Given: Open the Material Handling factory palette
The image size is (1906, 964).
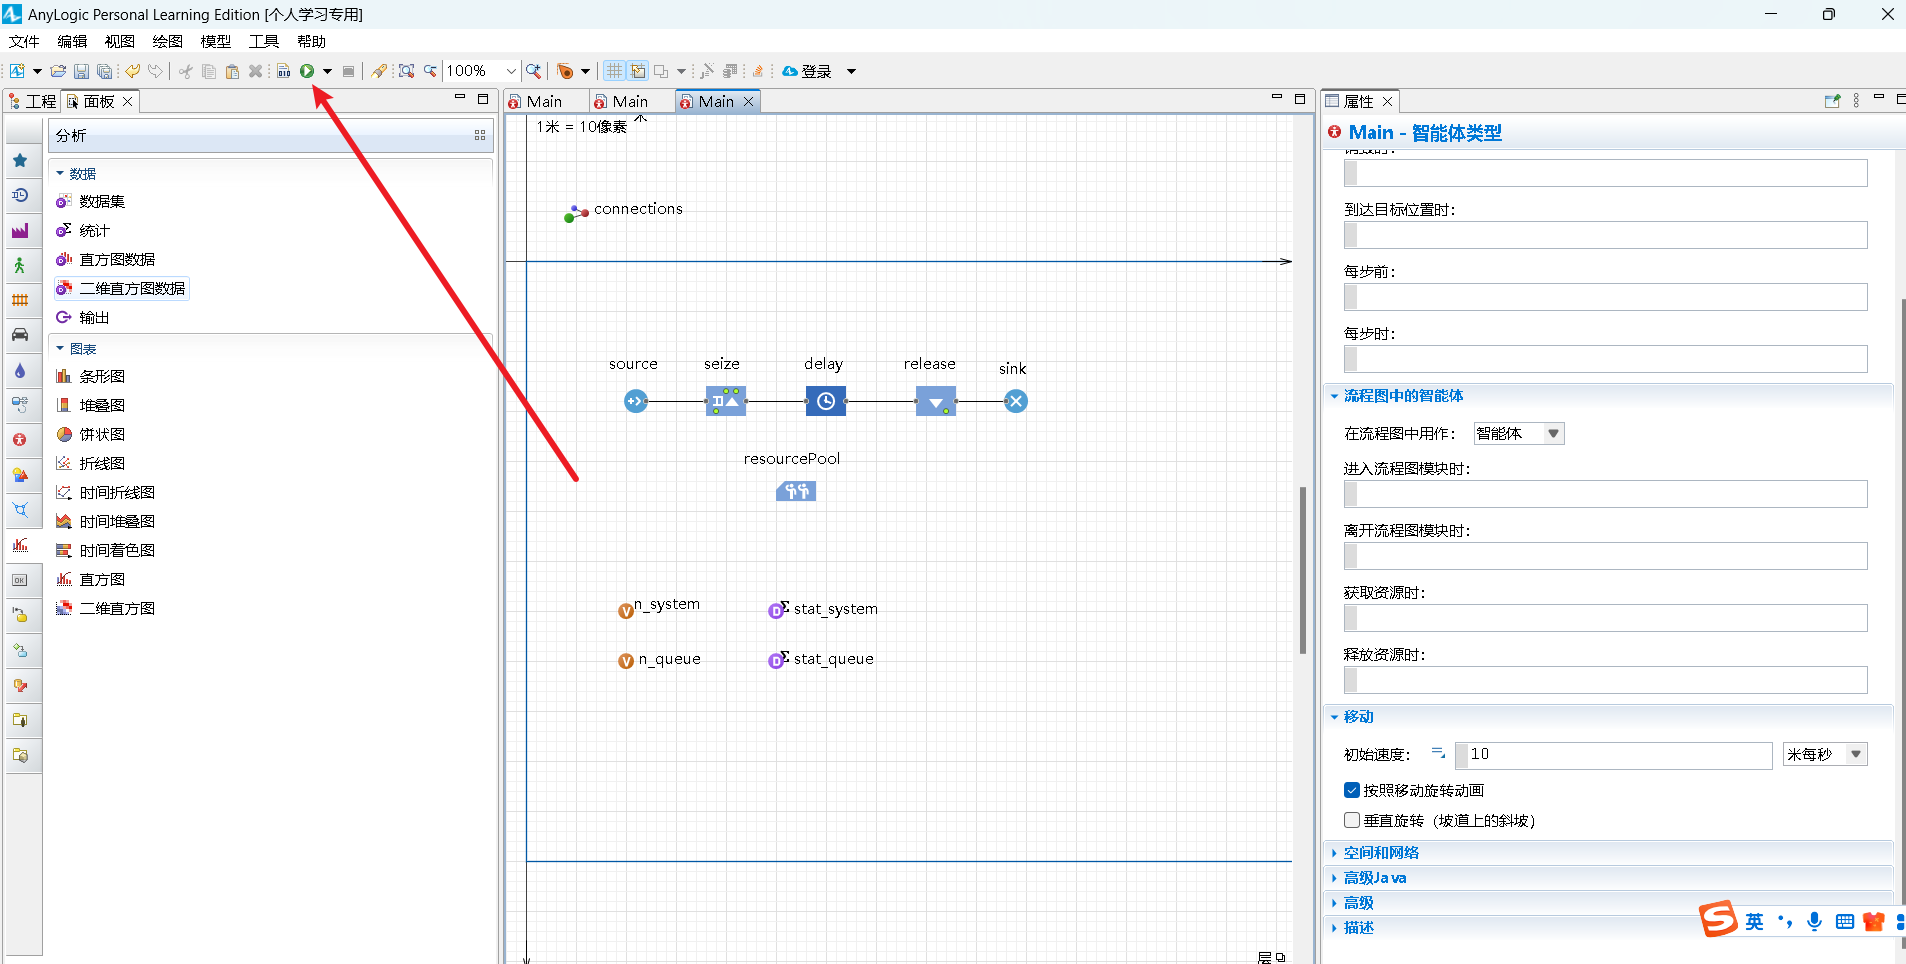Looking at the screenshot, I should [20, 230].
